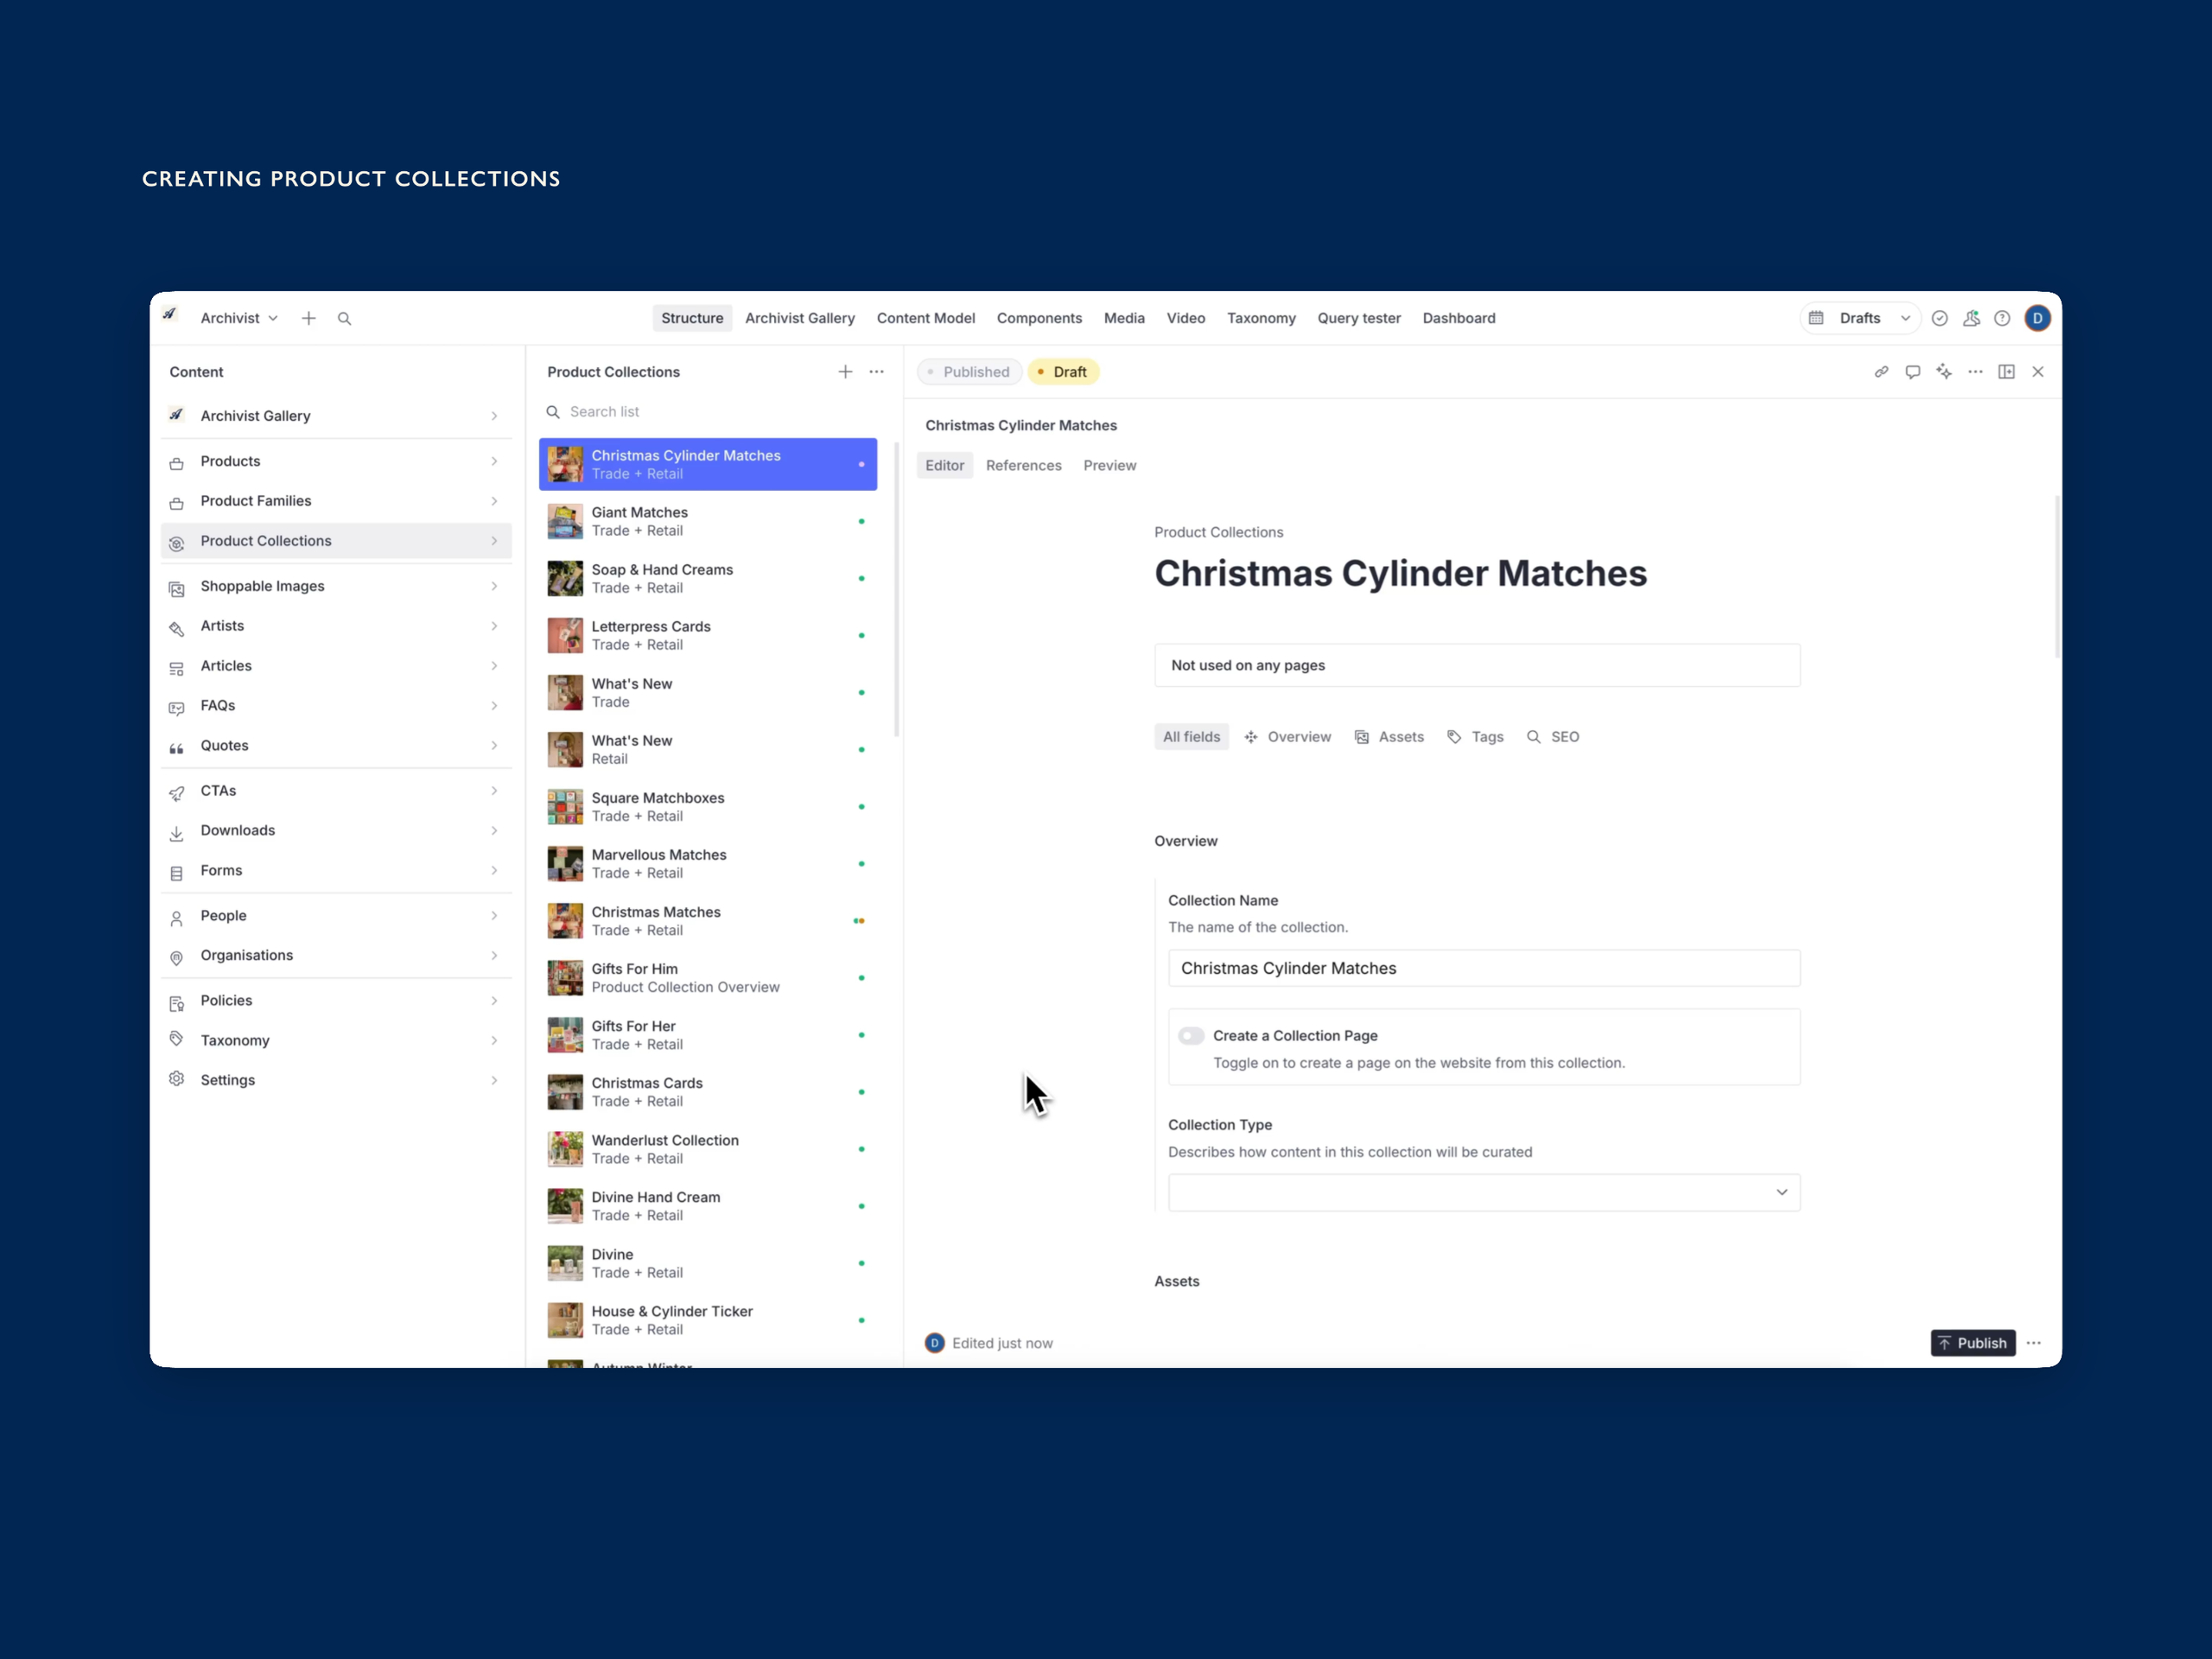Expand Shoppable Images chevron
Image resolution: width=2212 pixels, height=1659 pixels.
pos(494,586)
